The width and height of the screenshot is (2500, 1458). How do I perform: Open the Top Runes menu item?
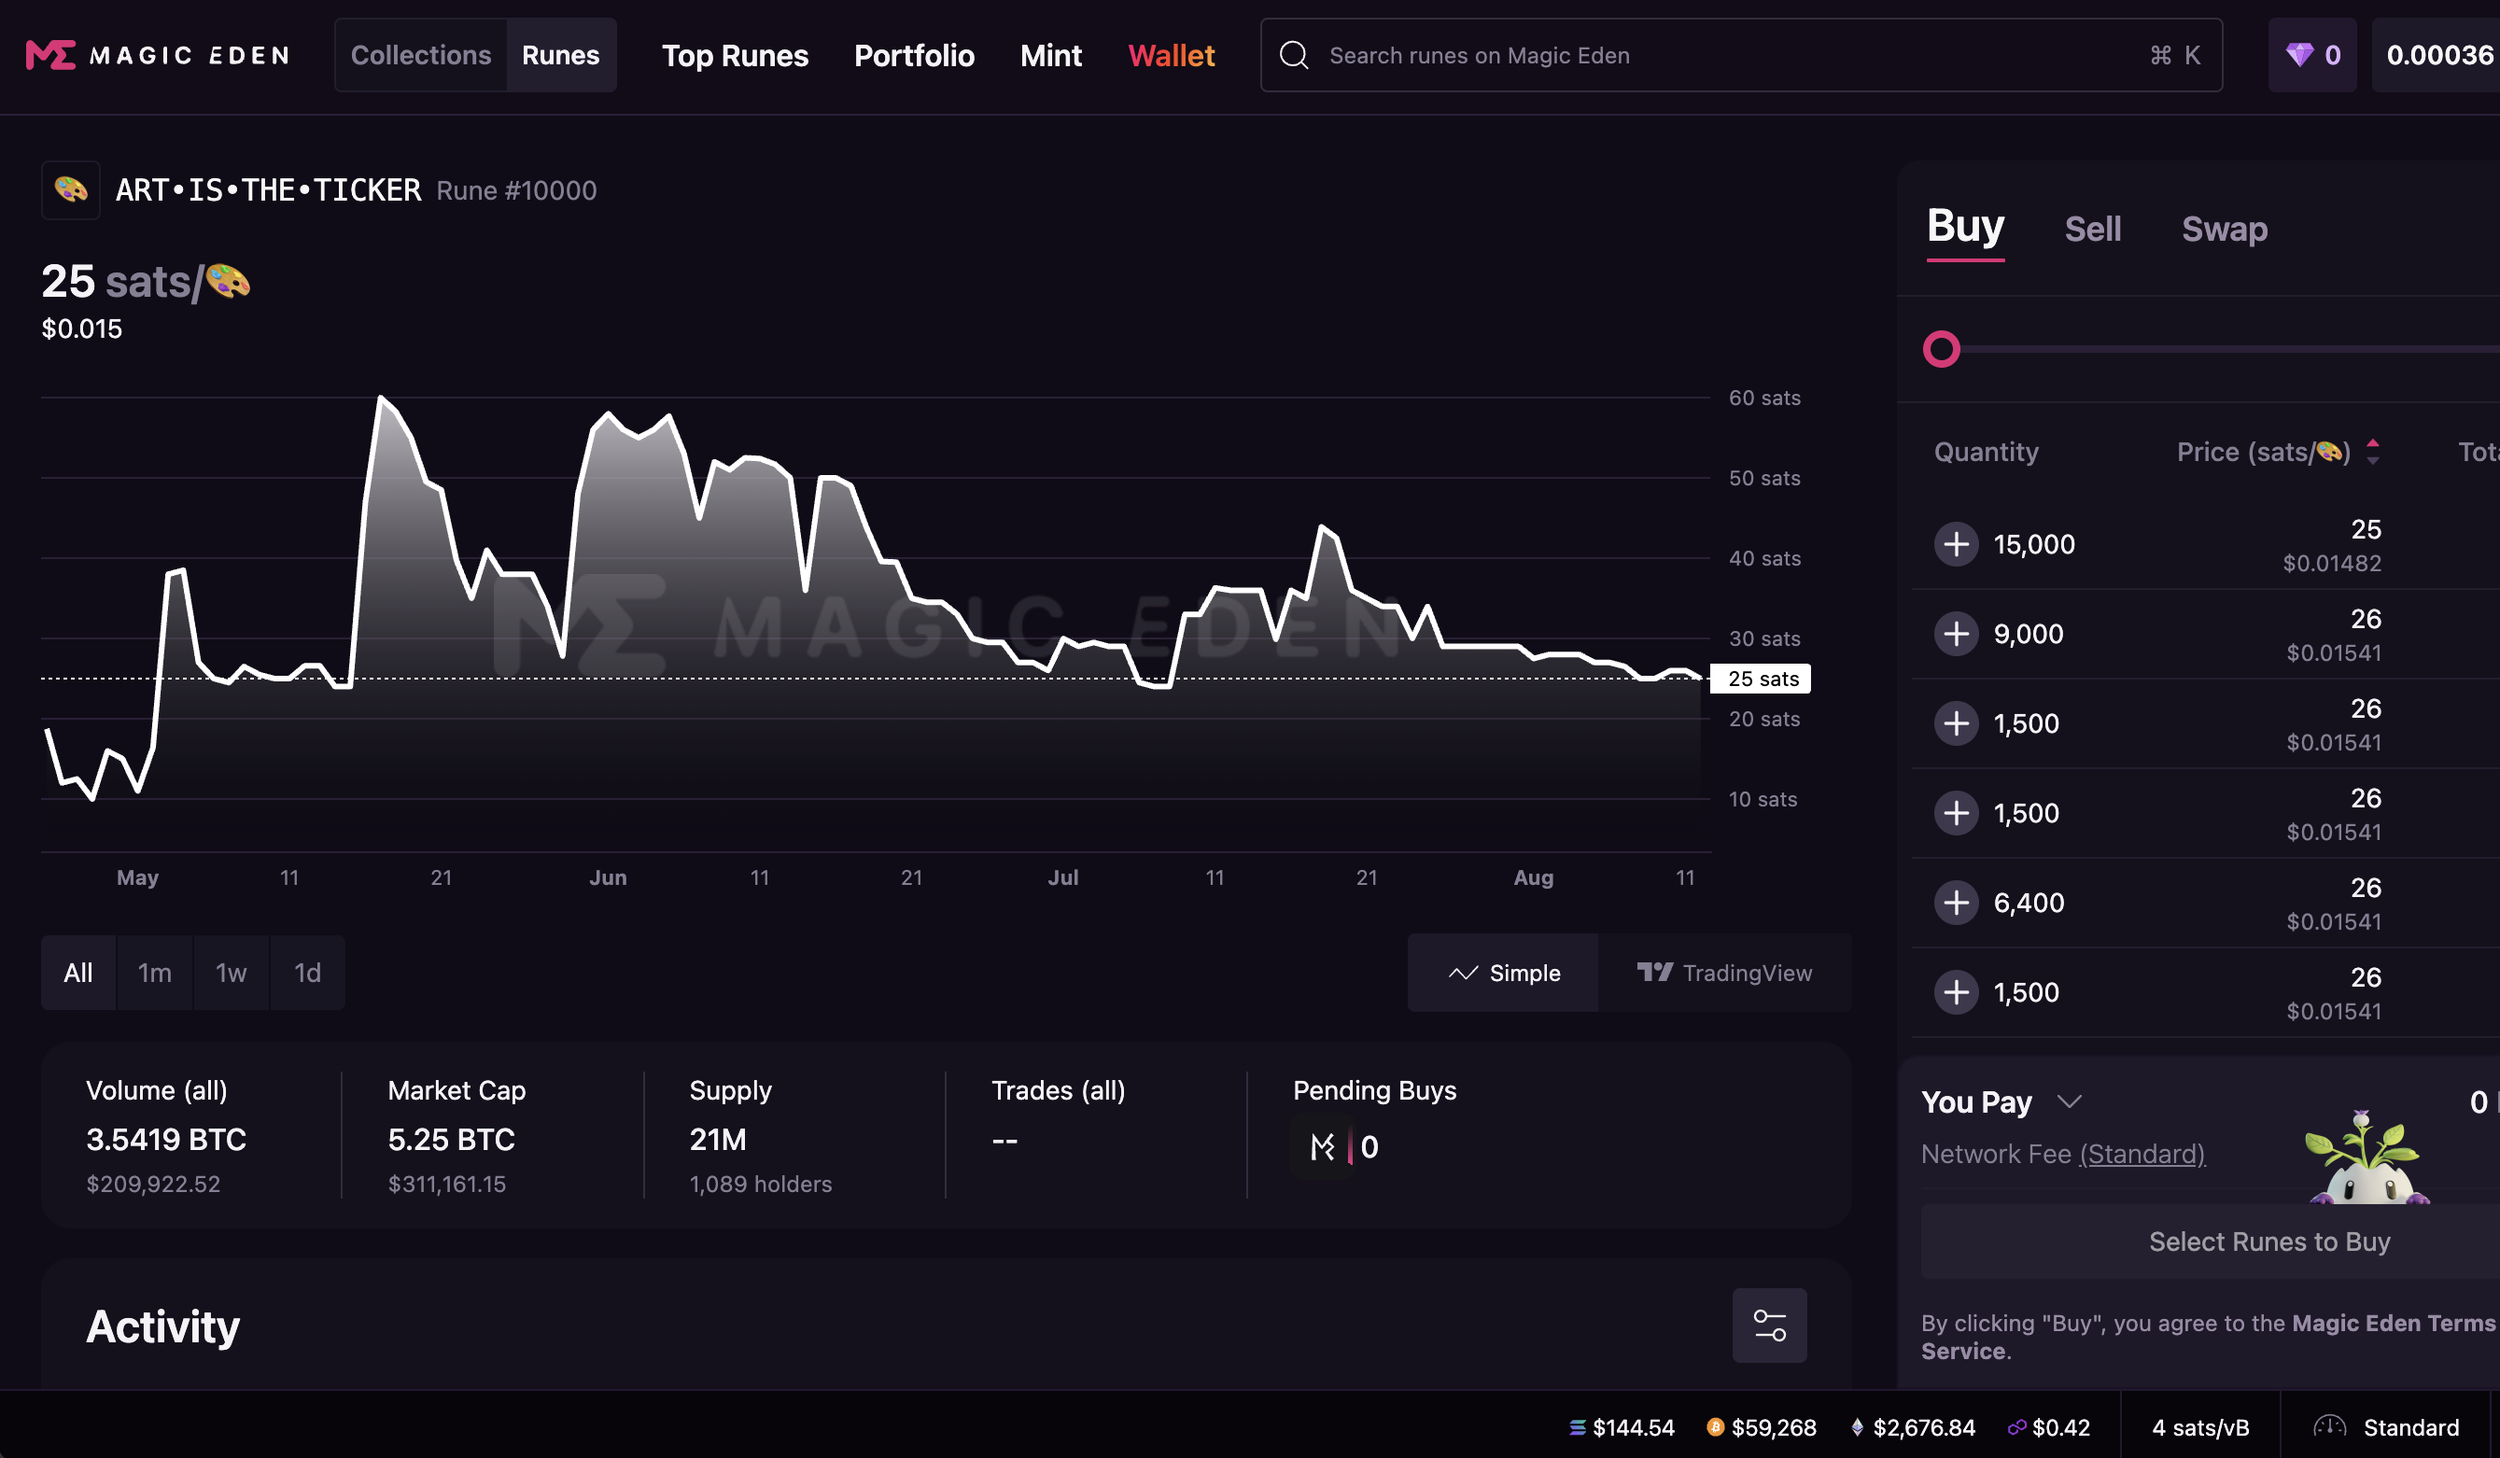[x=735, y=55]
